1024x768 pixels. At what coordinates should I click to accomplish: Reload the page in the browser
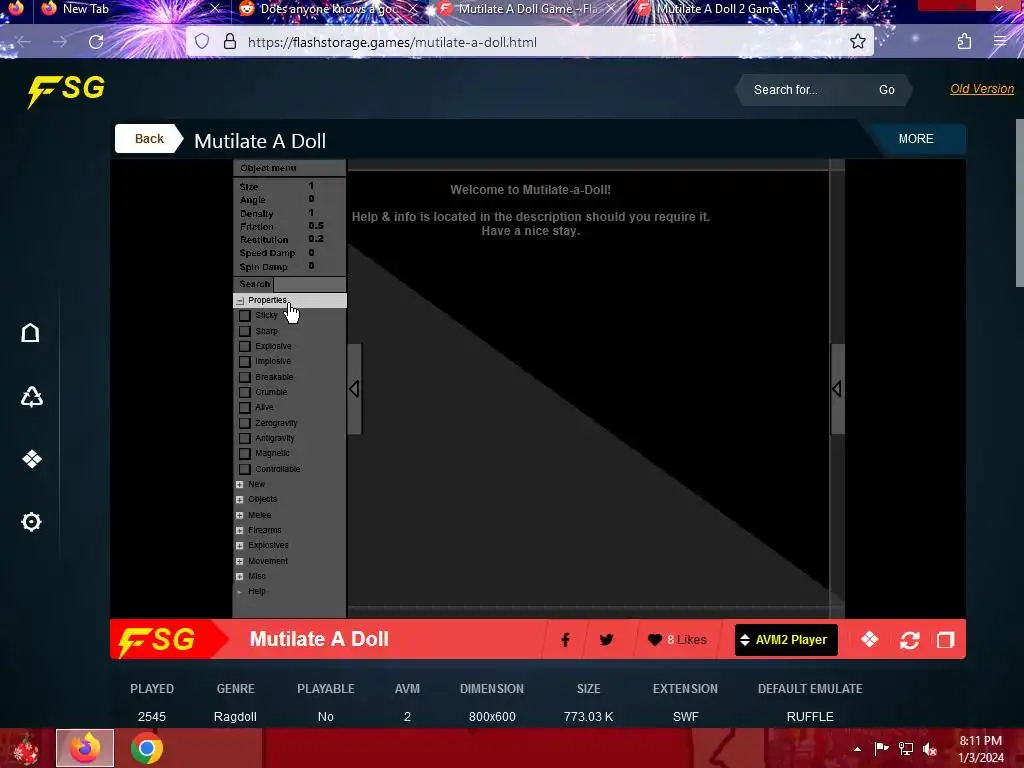96,42
